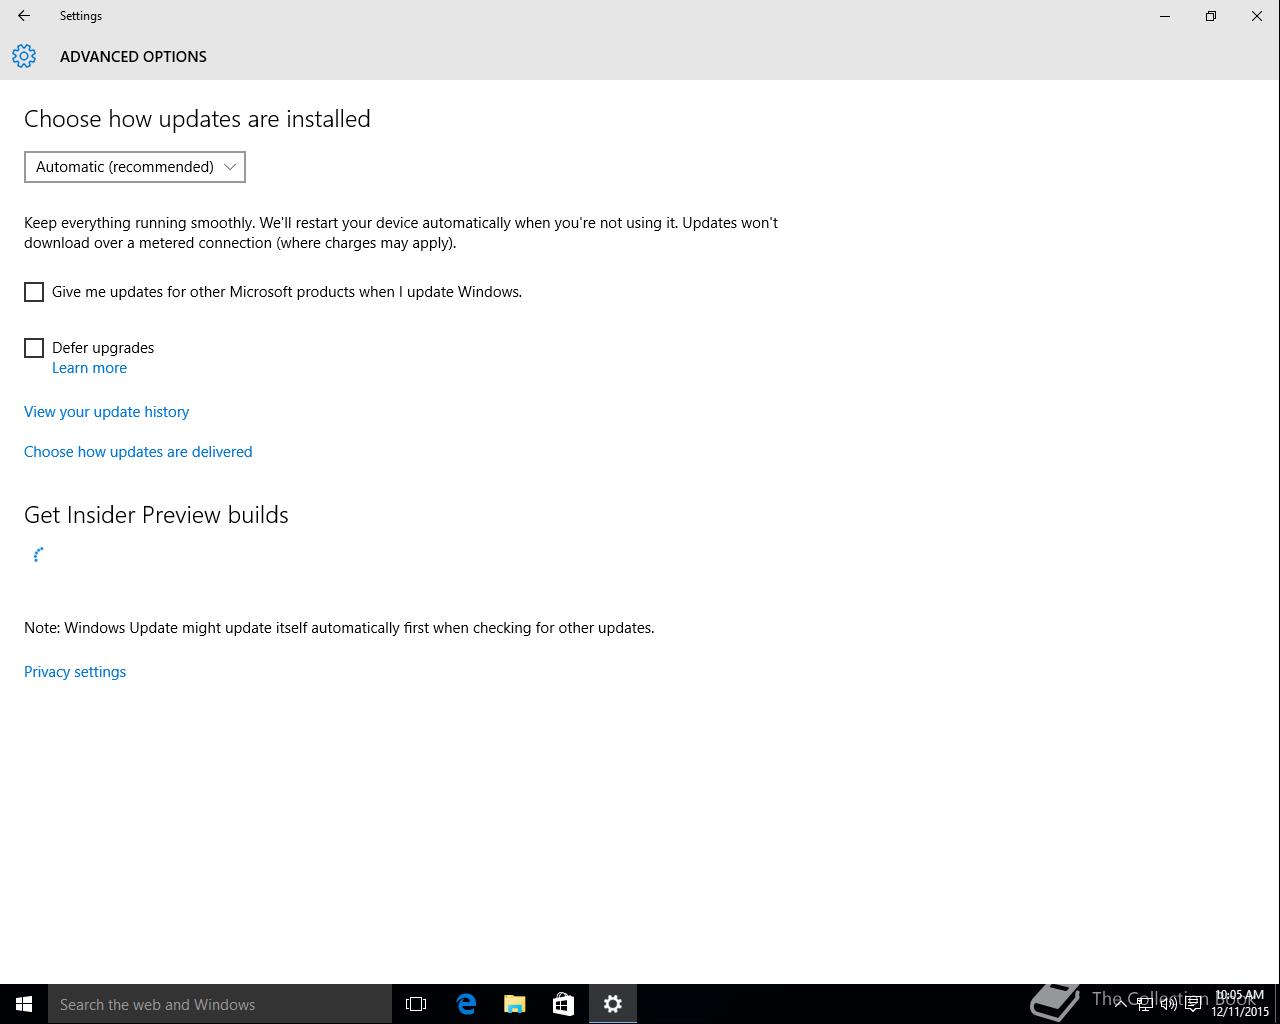
Task: Check the Defer upgrades box
Action: (x=34, y=348)
